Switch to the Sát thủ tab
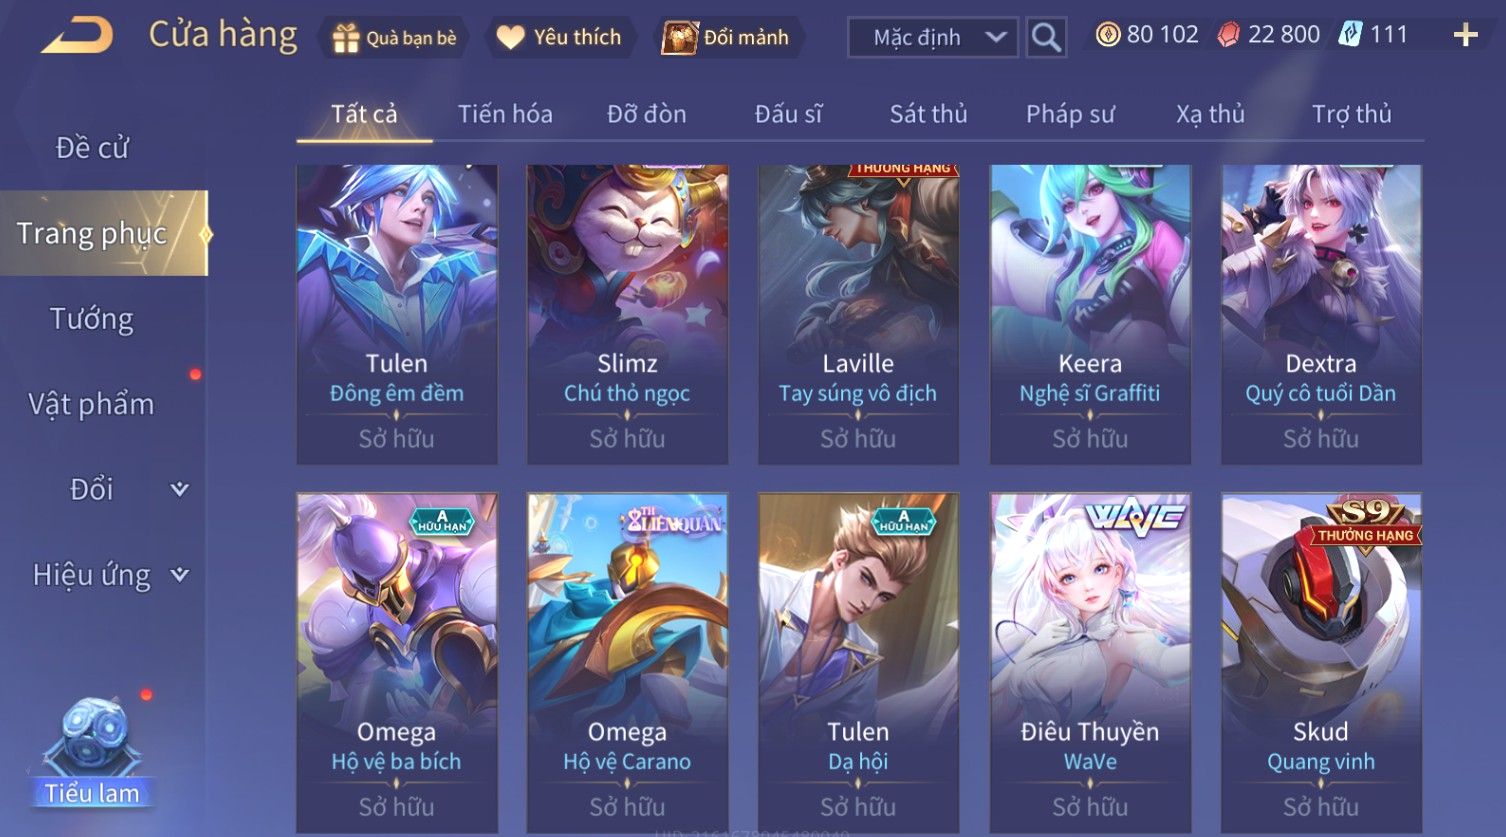1506x837 pixels. (x=928, y=114)
